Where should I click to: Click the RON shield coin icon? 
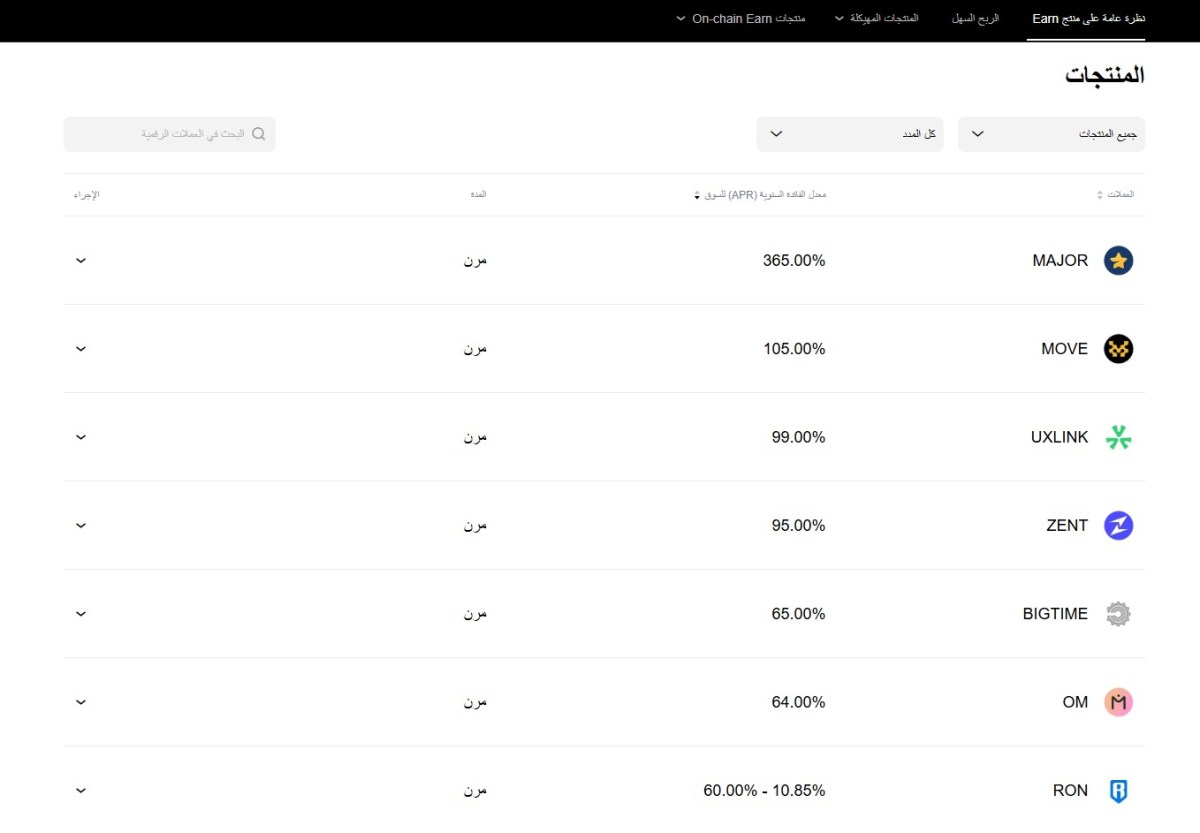(x=1118, y=791)
